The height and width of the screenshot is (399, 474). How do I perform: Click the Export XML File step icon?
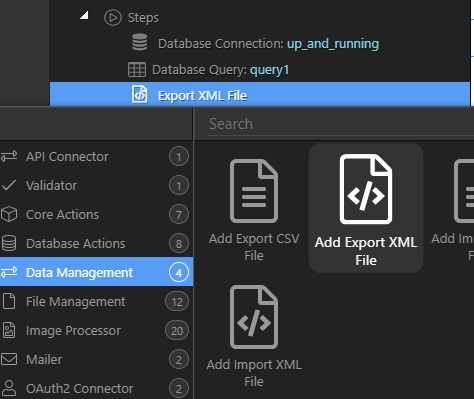click(x=140, y=94)
